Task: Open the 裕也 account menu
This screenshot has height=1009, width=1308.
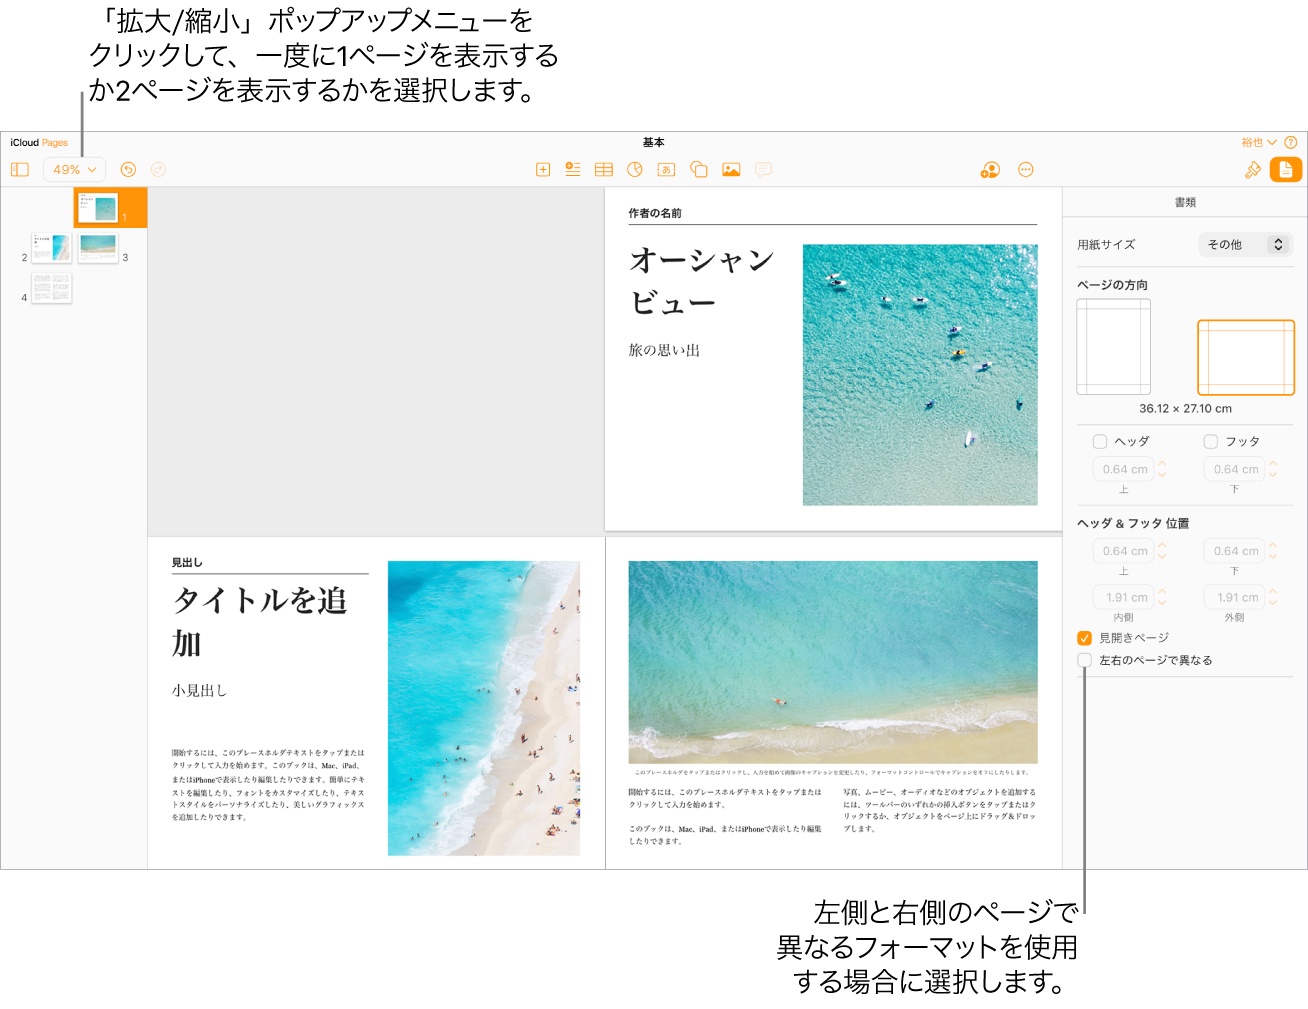Action: [1256, 142]
